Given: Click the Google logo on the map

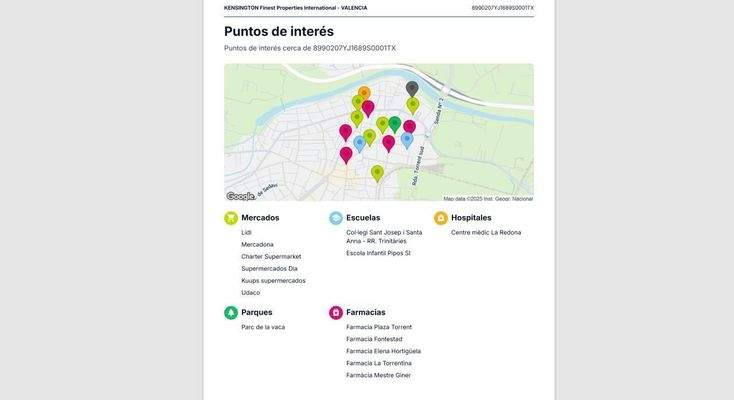Looking at the screenshot, I should pos(240,196).
